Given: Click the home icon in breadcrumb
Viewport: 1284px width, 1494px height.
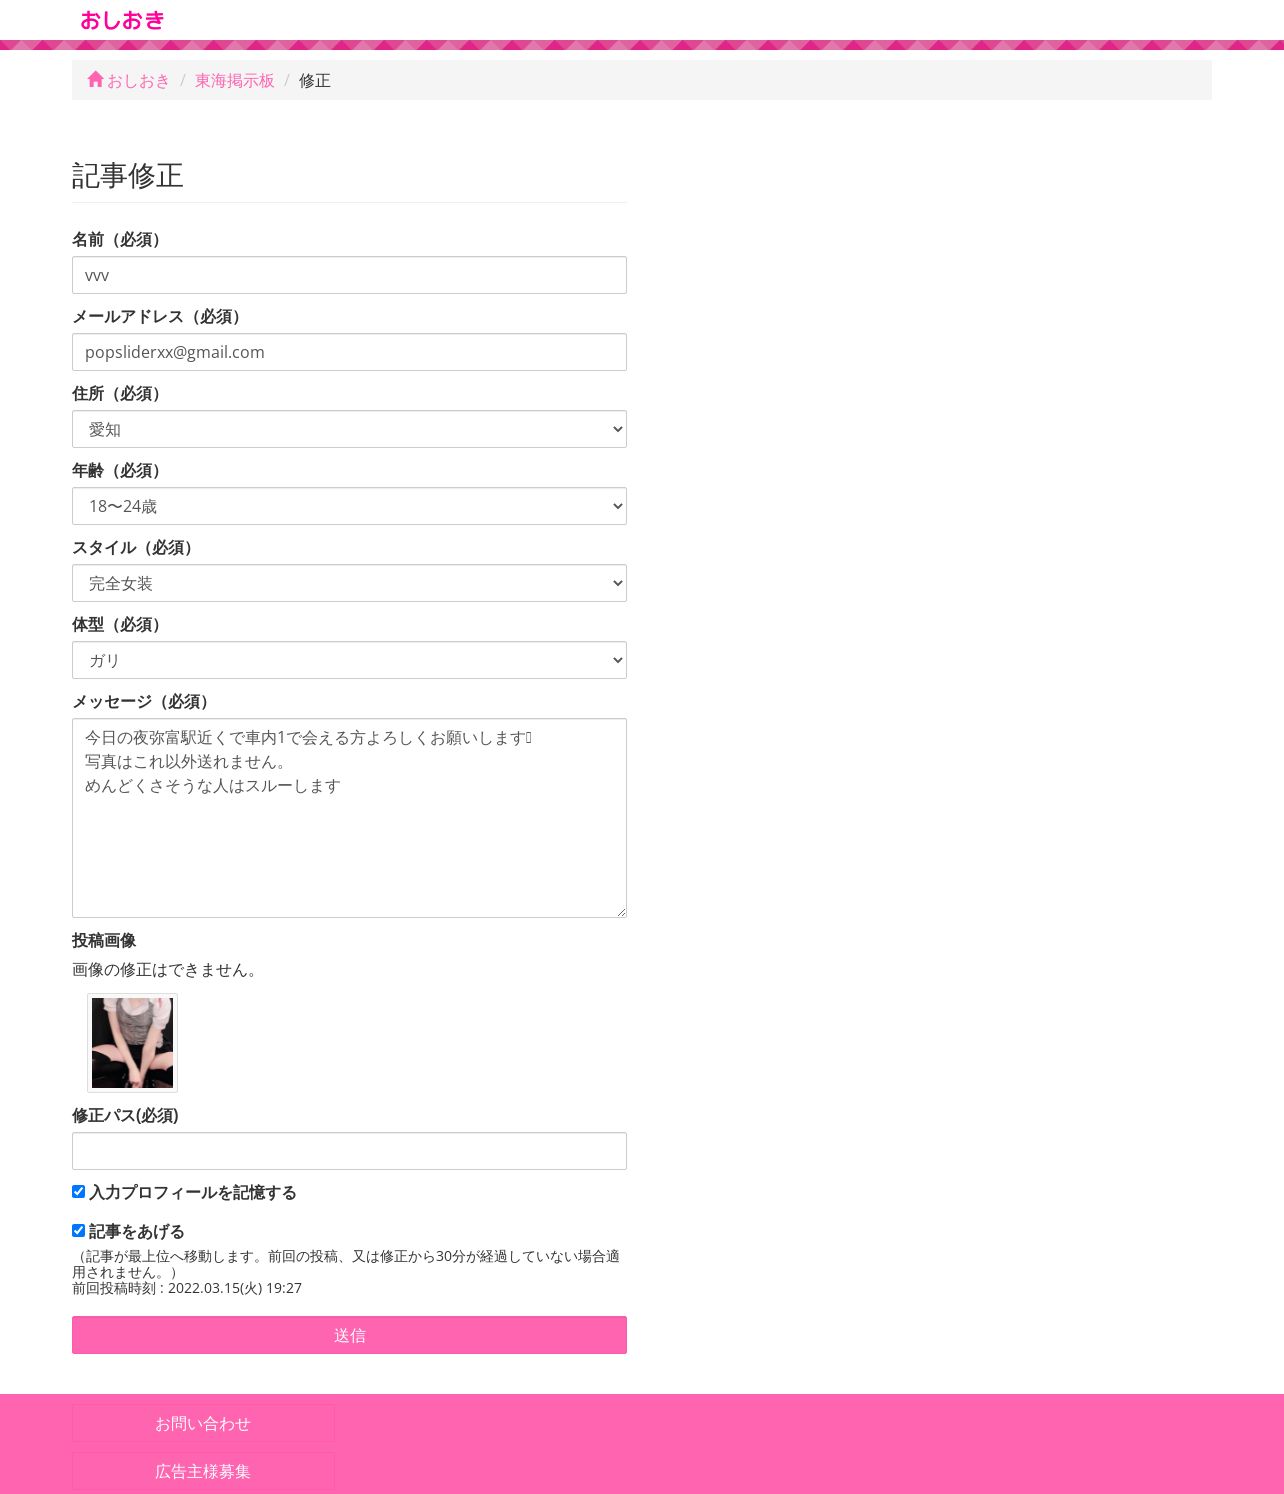Looking at the screenshot, I should point(95,79).
